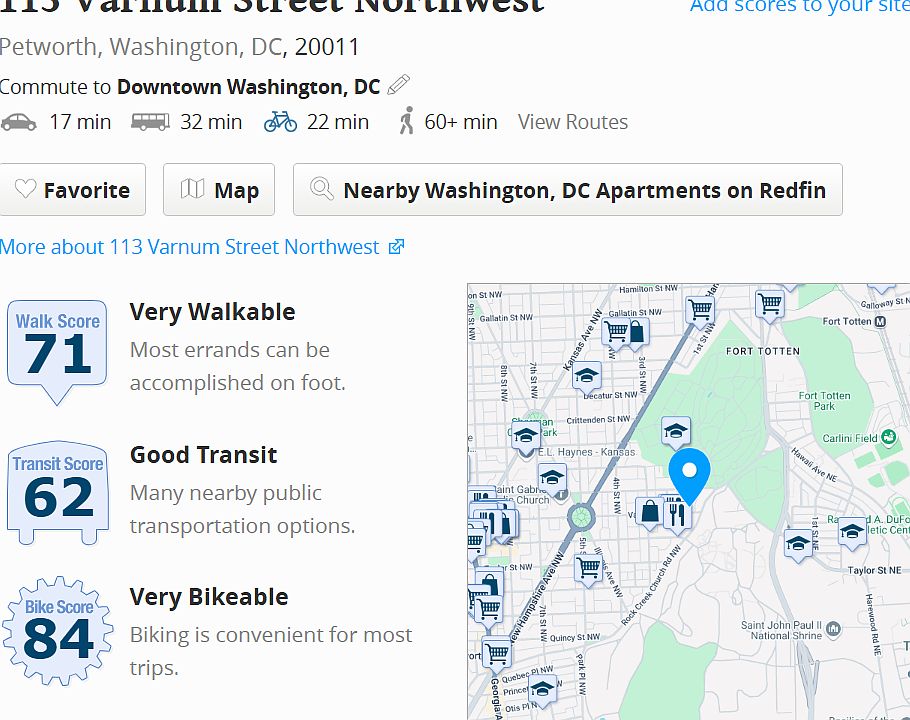Click the shopping bag marker beside the restaurant marker
This screenshot has height=720, width=910.
click(x=650, y=512)
